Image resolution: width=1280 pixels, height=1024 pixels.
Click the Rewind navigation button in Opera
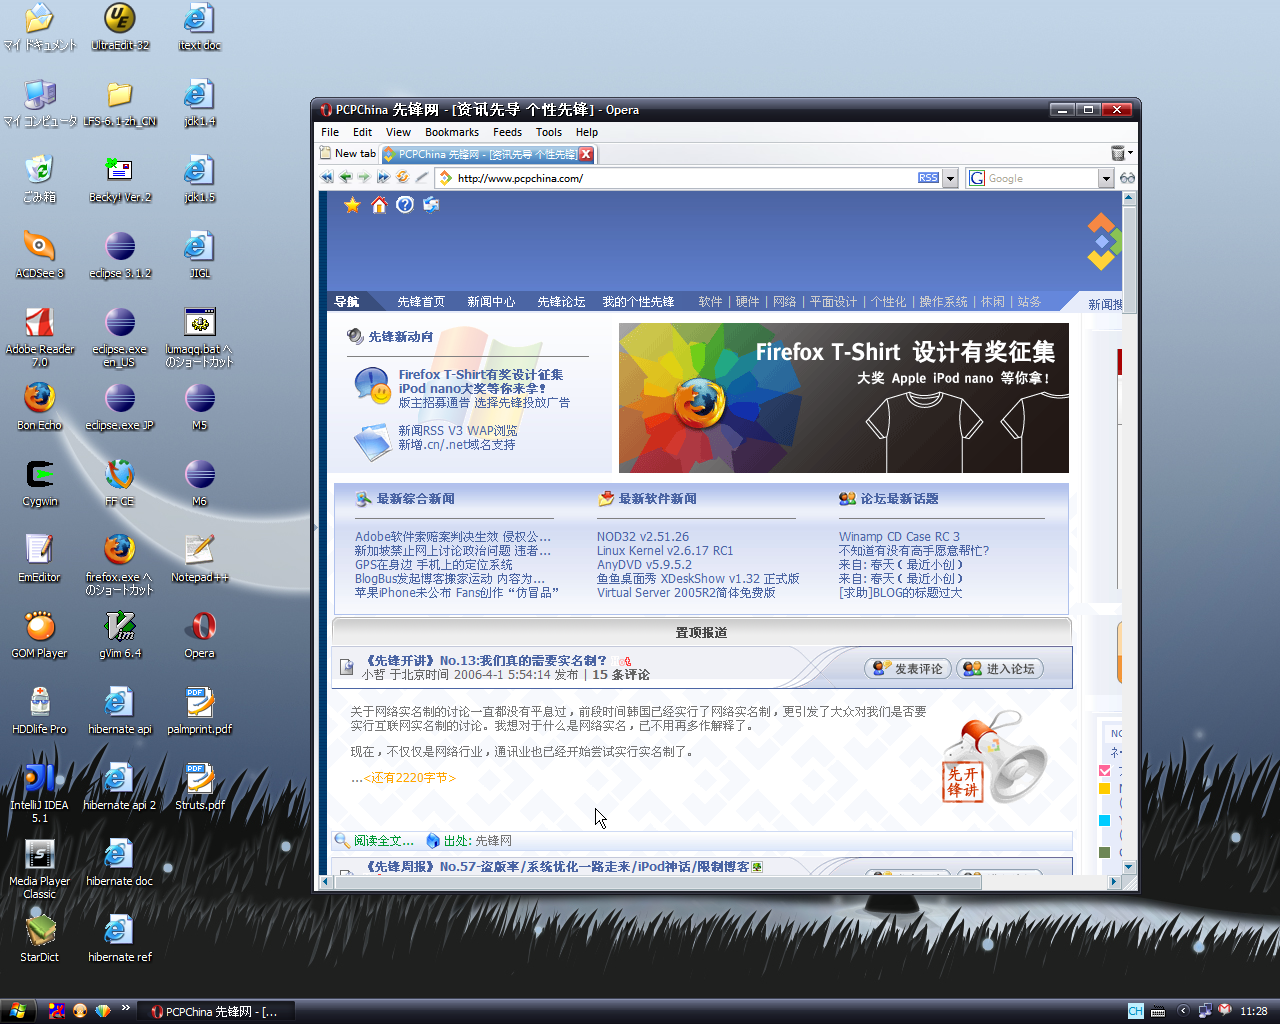(x=327, y=177)
